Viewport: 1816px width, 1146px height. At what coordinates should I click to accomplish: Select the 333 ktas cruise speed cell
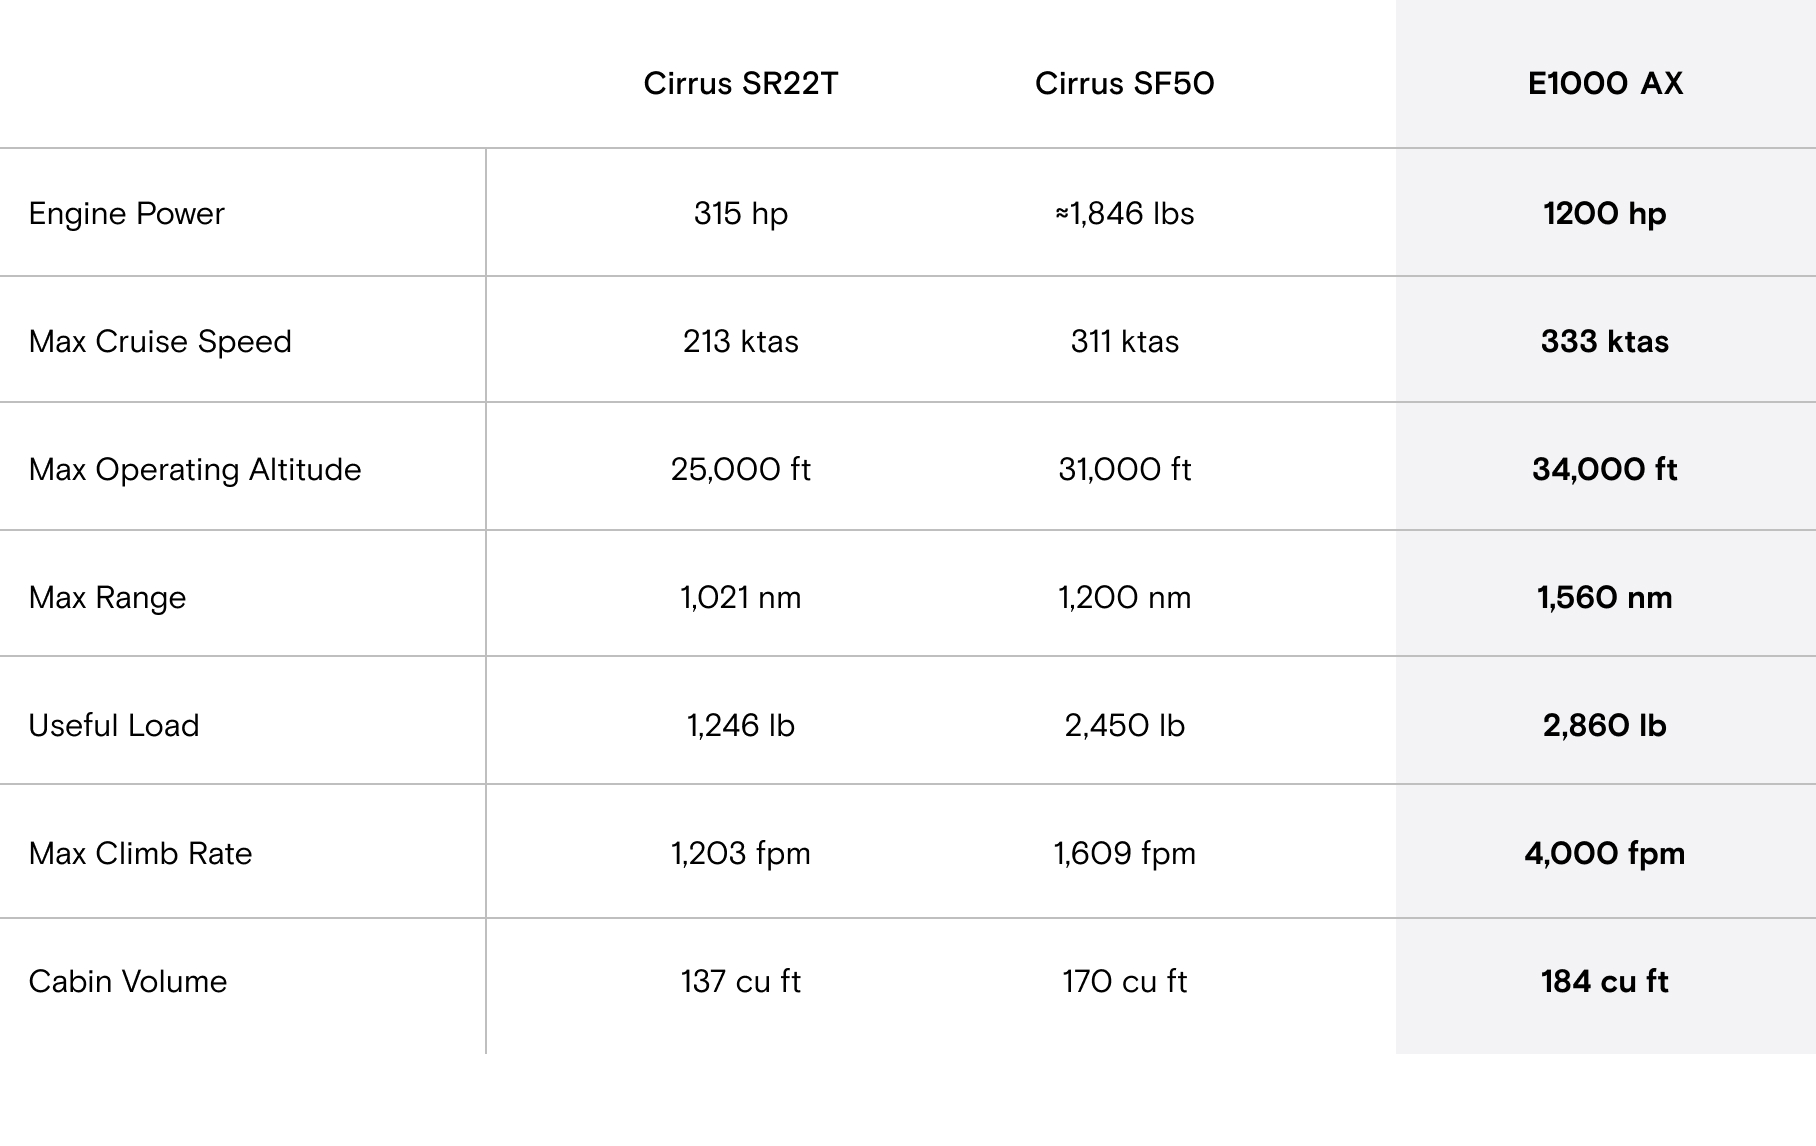click(x=1605, y=342)
